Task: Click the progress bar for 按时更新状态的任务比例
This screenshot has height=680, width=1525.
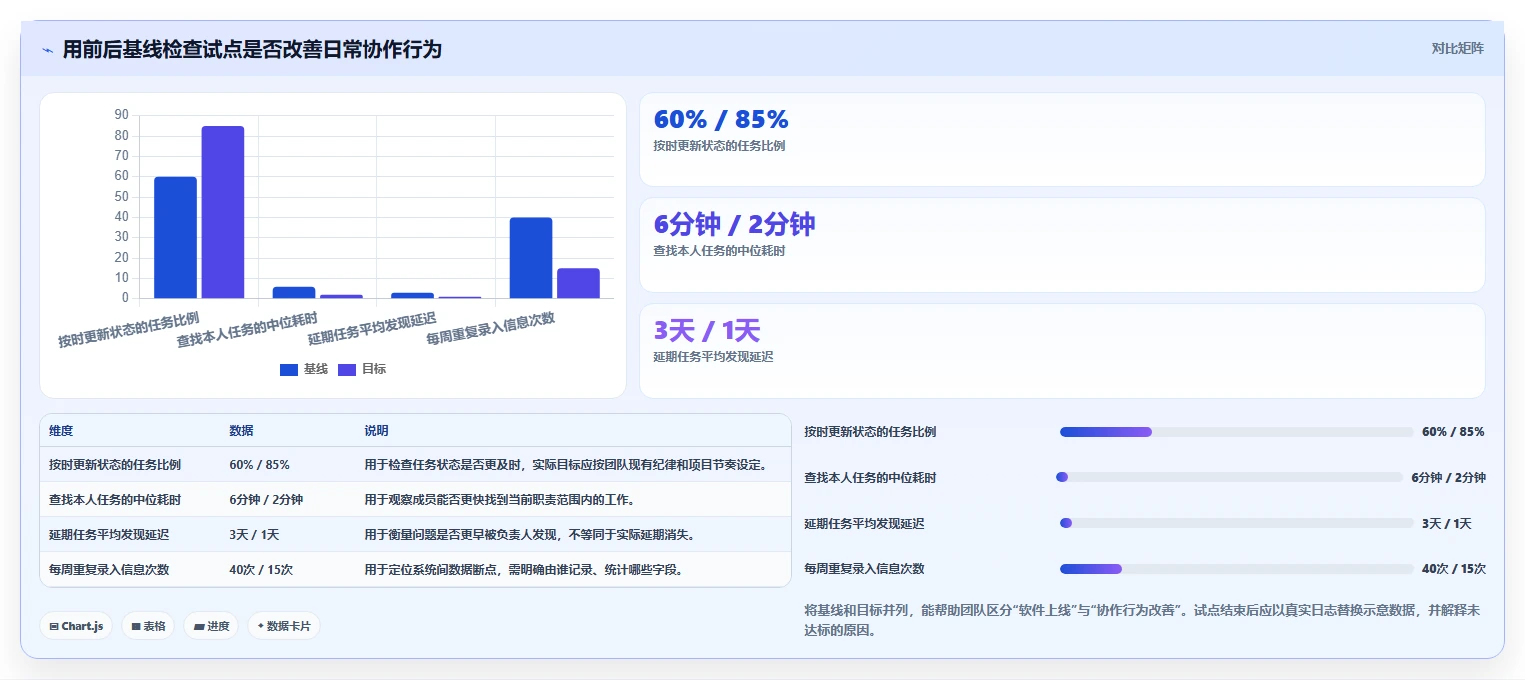Action: tap(1236, 432)
